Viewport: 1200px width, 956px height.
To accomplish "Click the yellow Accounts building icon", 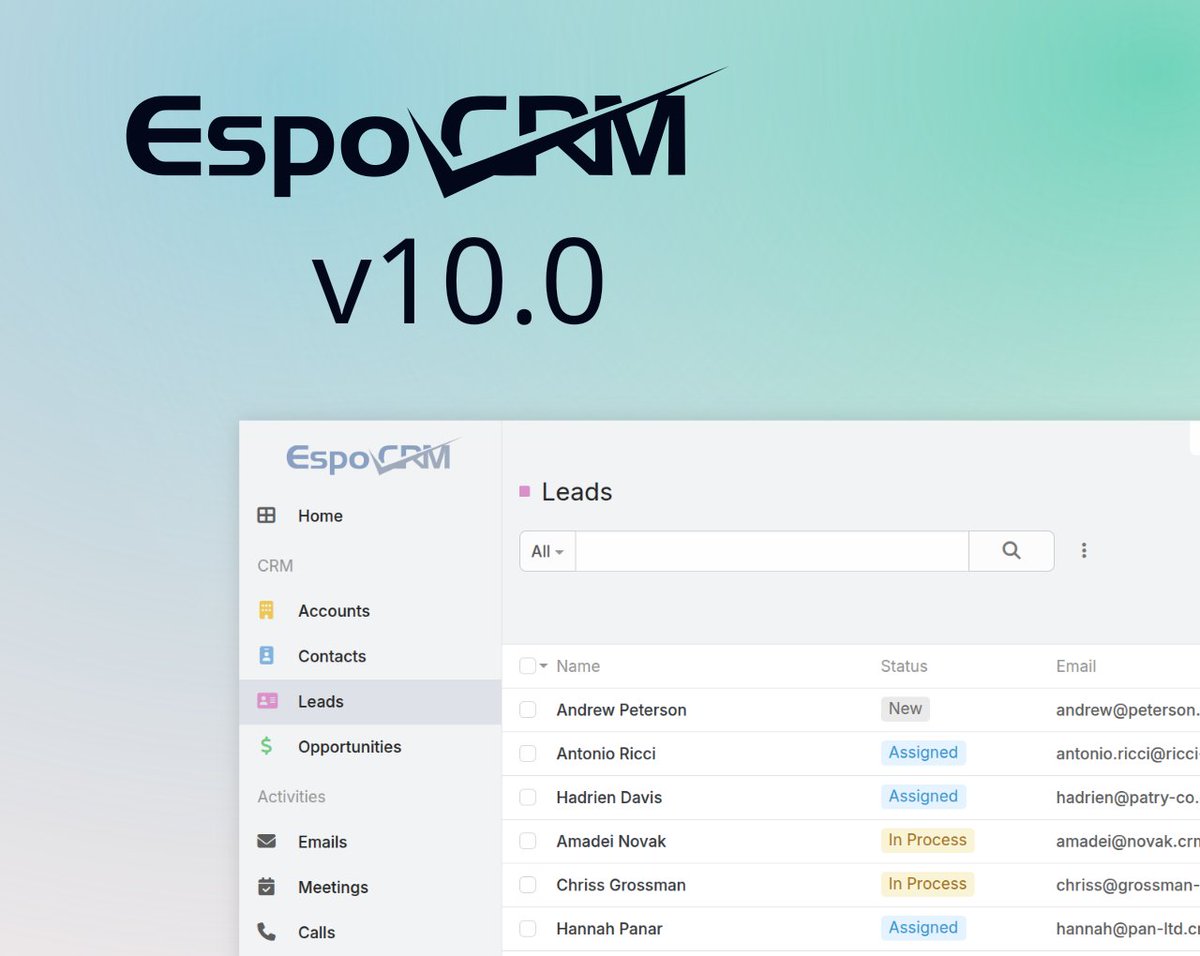I will point(266,611).
